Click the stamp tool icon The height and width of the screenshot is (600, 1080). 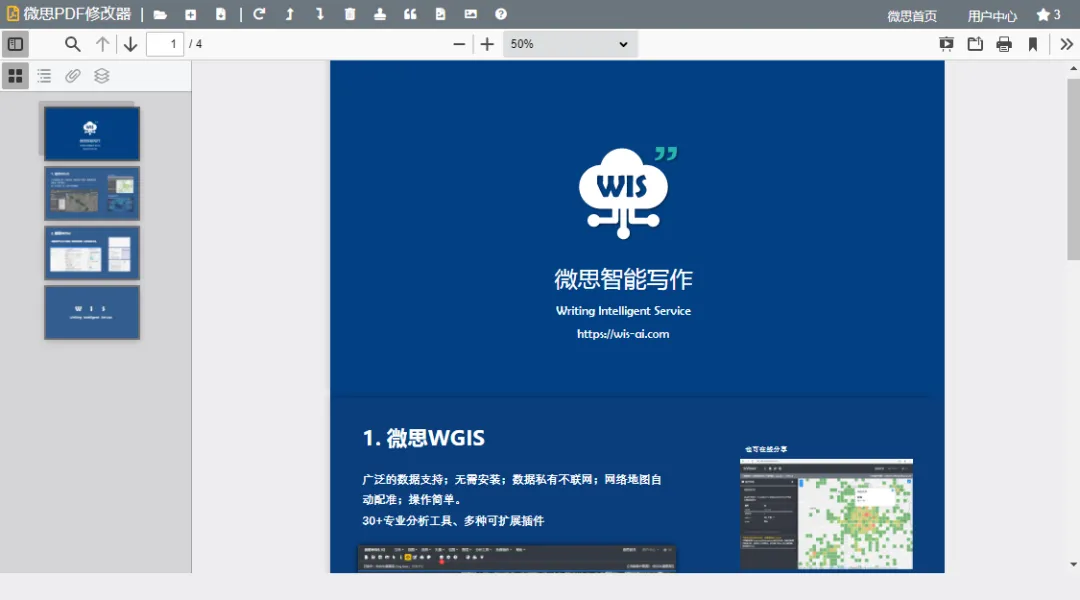pos(380,14)
